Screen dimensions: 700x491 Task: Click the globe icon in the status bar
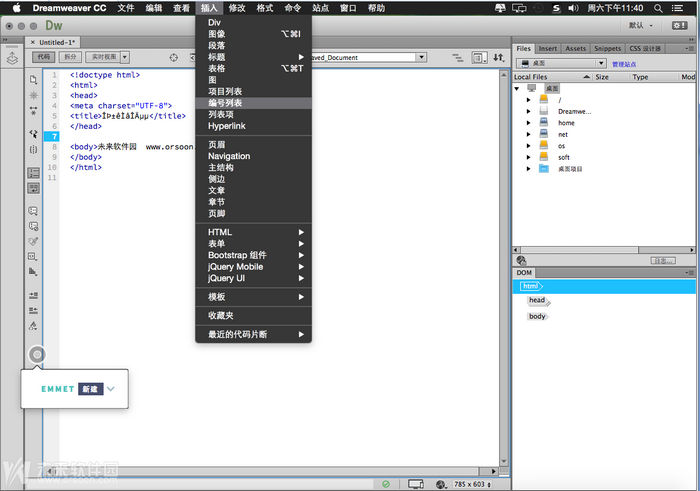click(441, 484)
